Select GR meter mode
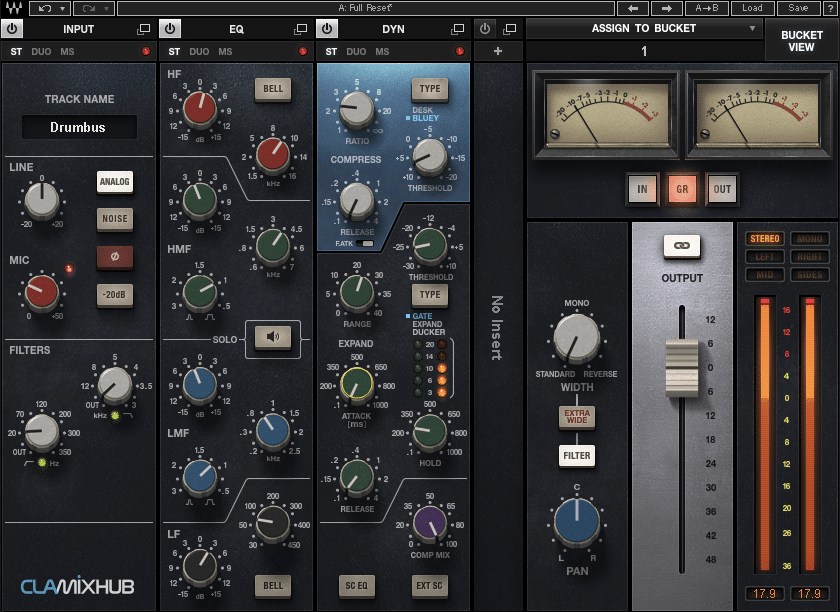Screen dimensions: 840x612 click(x=682, y=189)
